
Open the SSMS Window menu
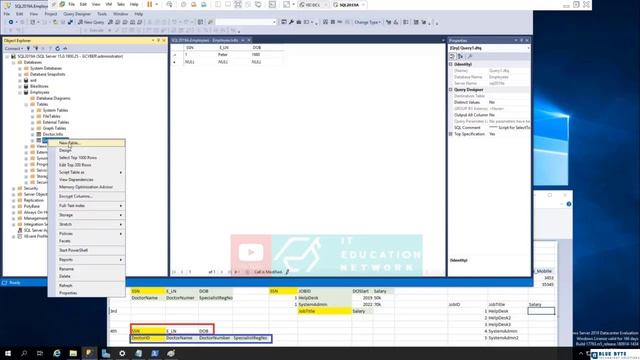click(x=120, y=14)
